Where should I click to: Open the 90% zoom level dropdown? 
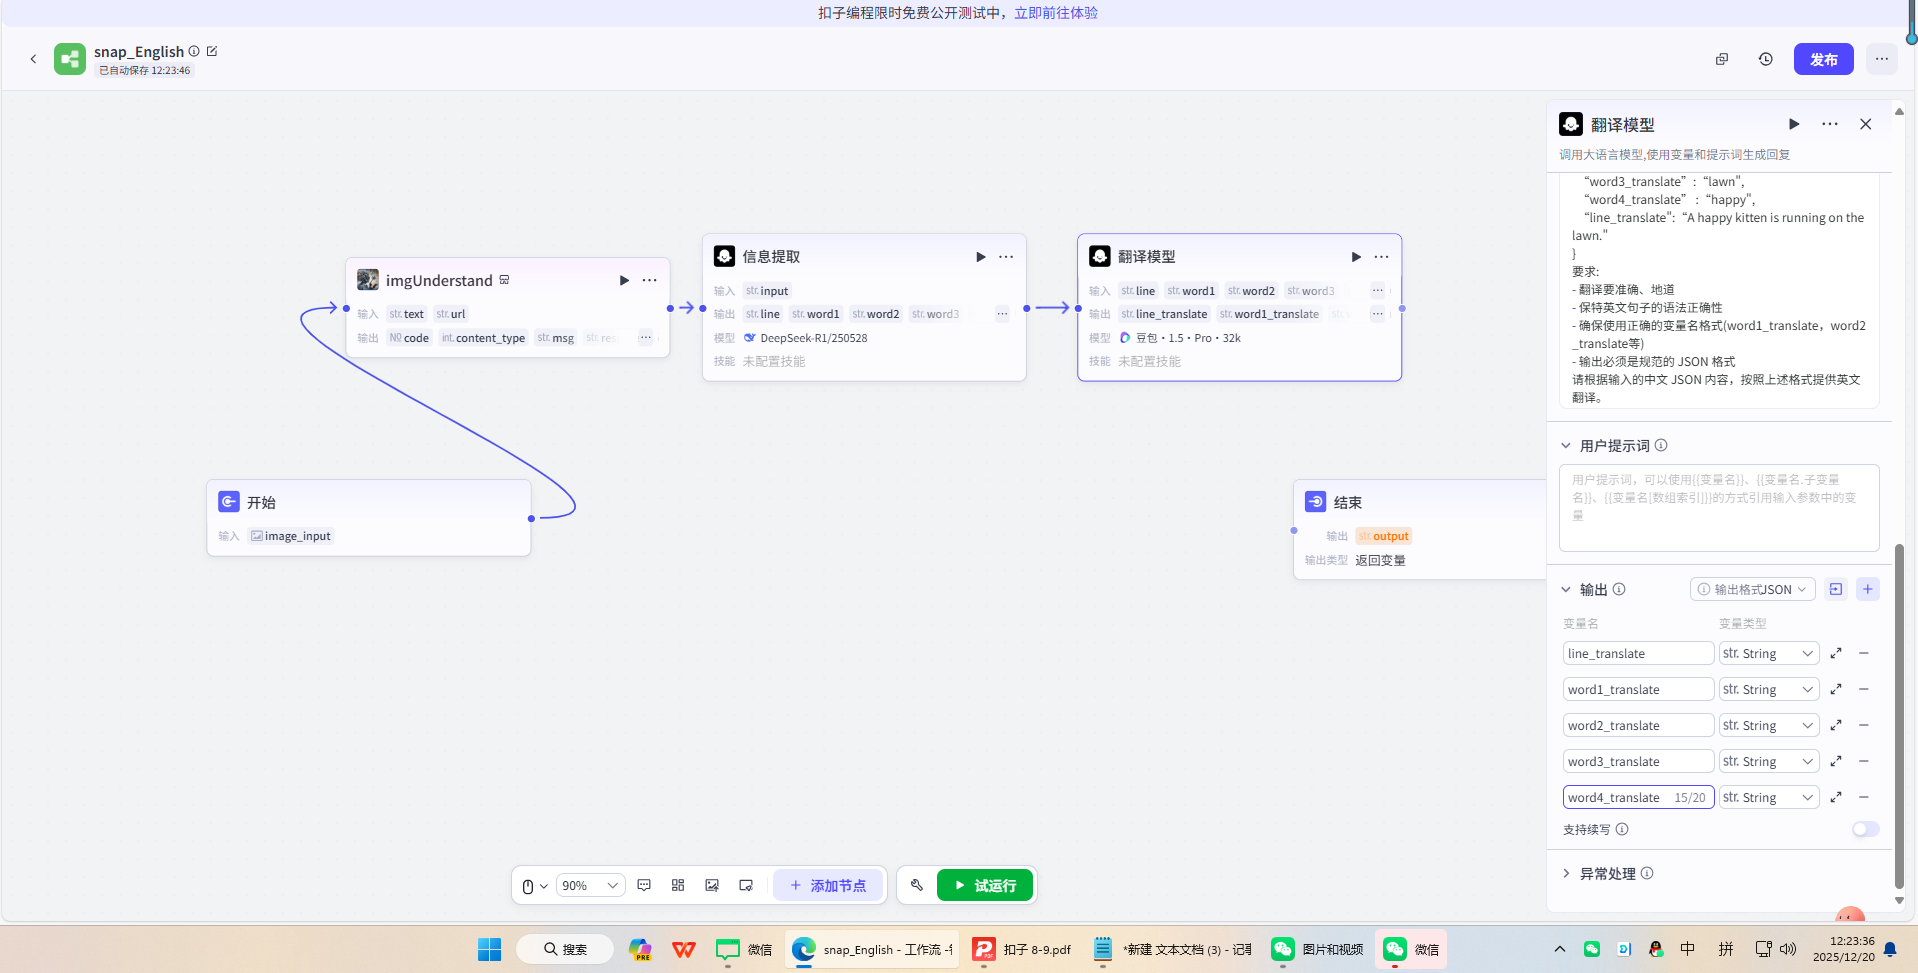pos(590,886)
